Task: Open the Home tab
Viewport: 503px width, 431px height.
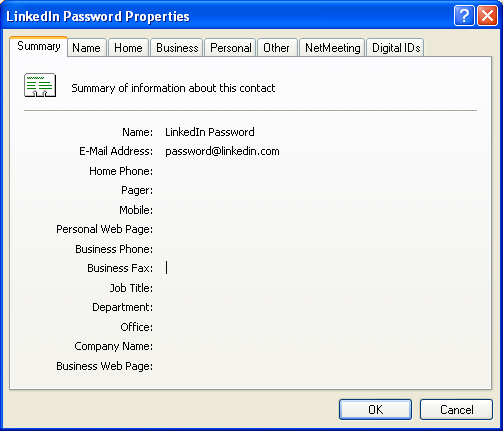Action: pyautogui.click(x=128, y=48)
